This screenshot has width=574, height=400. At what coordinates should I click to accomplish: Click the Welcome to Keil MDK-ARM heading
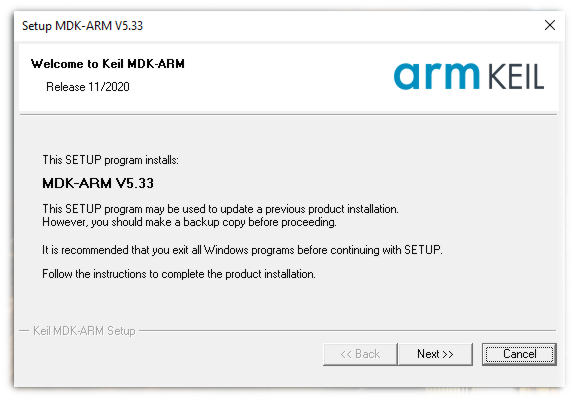point(108,64)
